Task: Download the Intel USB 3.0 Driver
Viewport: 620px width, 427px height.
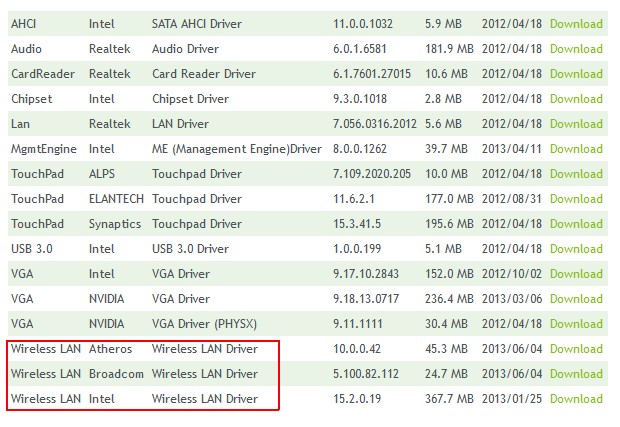Action: click(576, 249)
